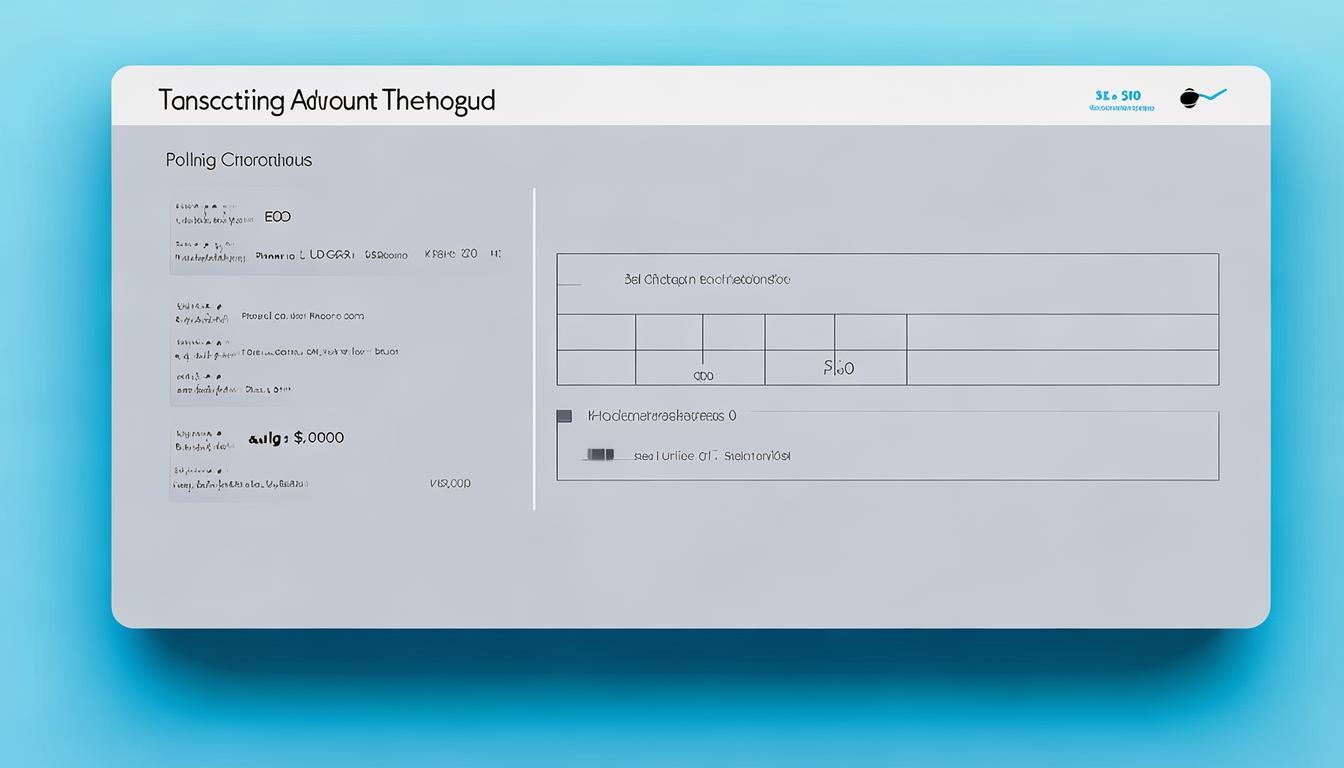
Task: Click the 'KP8I€ 20' value in first card
Action: [x=452, y=255]
